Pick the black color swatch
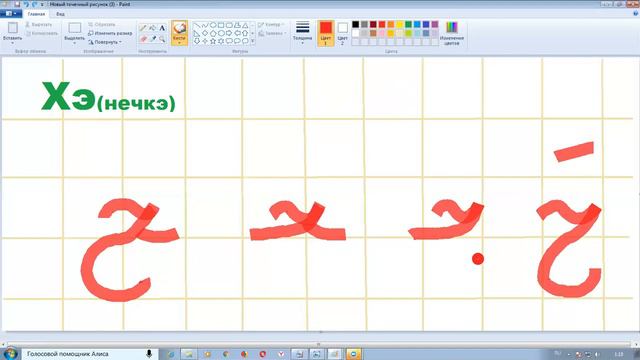The height and width of the screenshot is (360, 640). pos(356,24)
